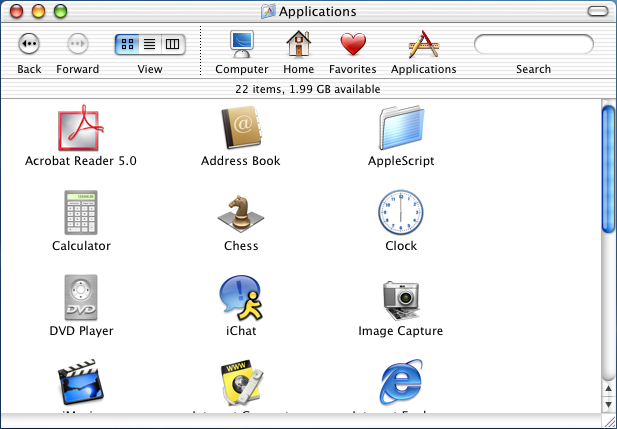
Task: Open the AppleScript folder
Action: pyautogui.click(x=401, y=128)
